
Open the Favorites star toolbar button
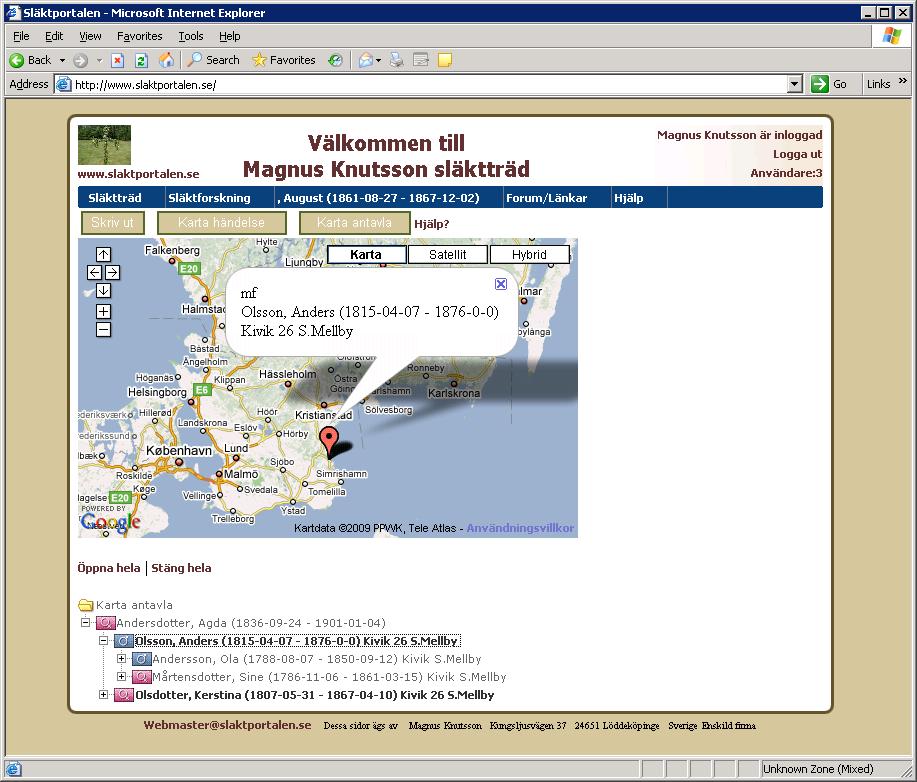click(284, 60)
